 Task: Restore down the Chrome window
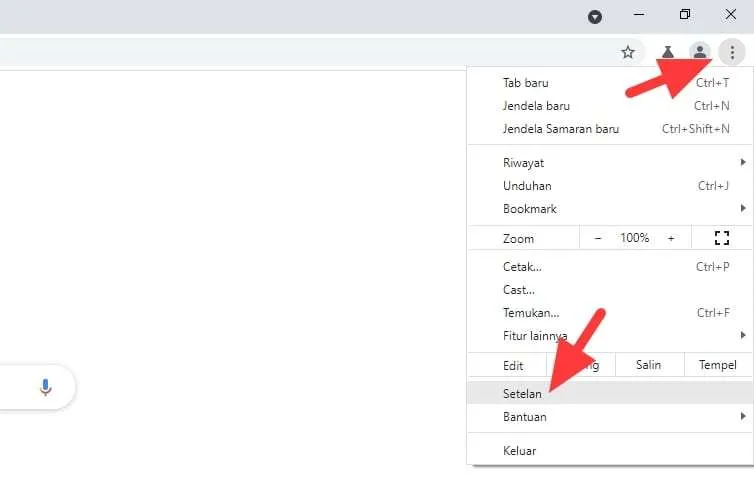click(685, 15)
